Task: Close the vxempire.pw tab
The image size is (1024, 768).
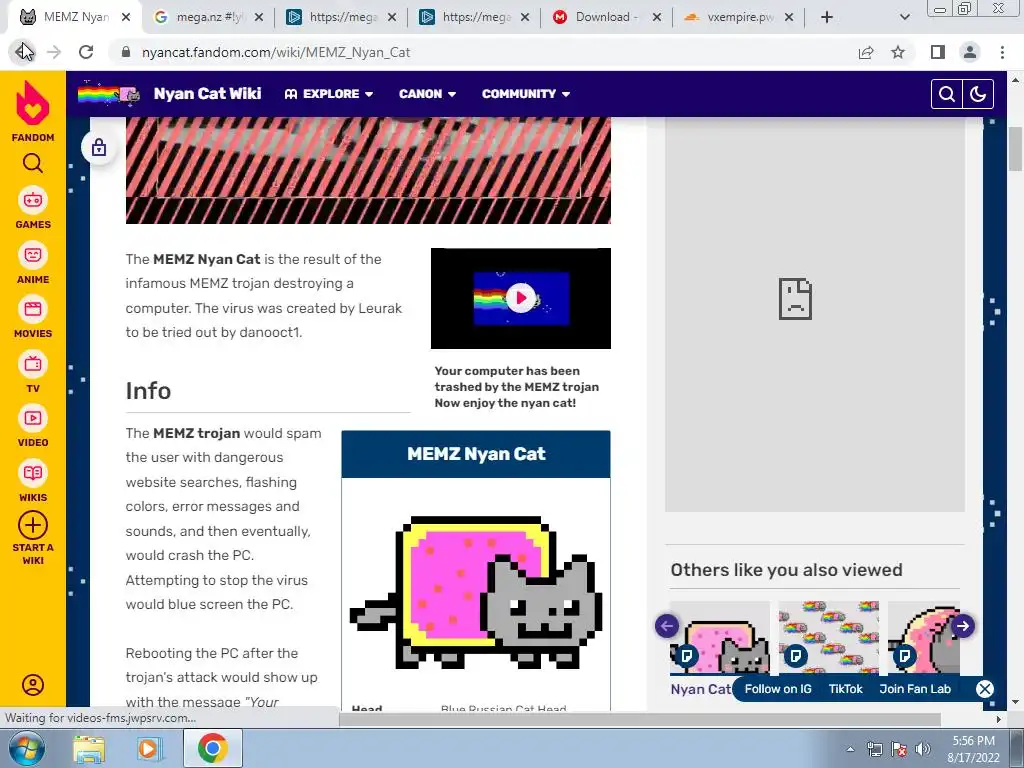Action: [x=789, y=17]
